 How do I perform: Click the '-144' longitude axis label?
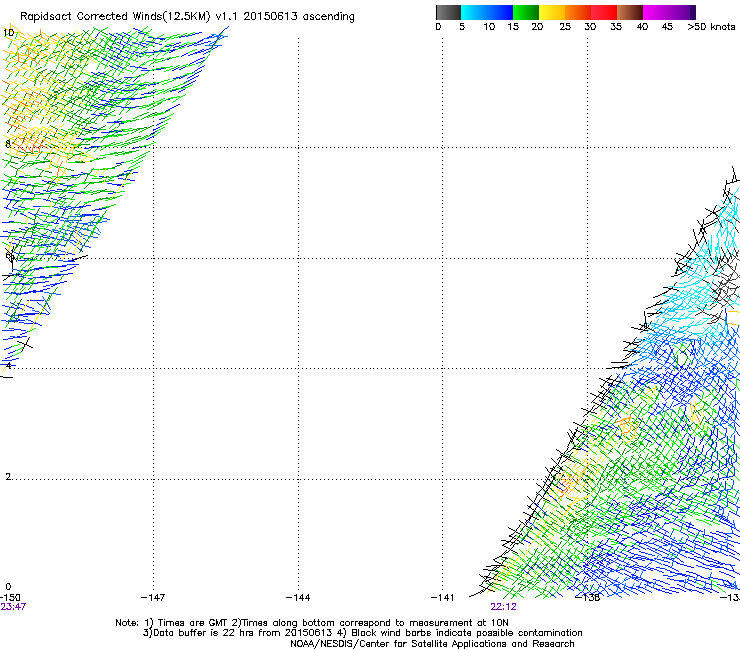click(298, 598)
